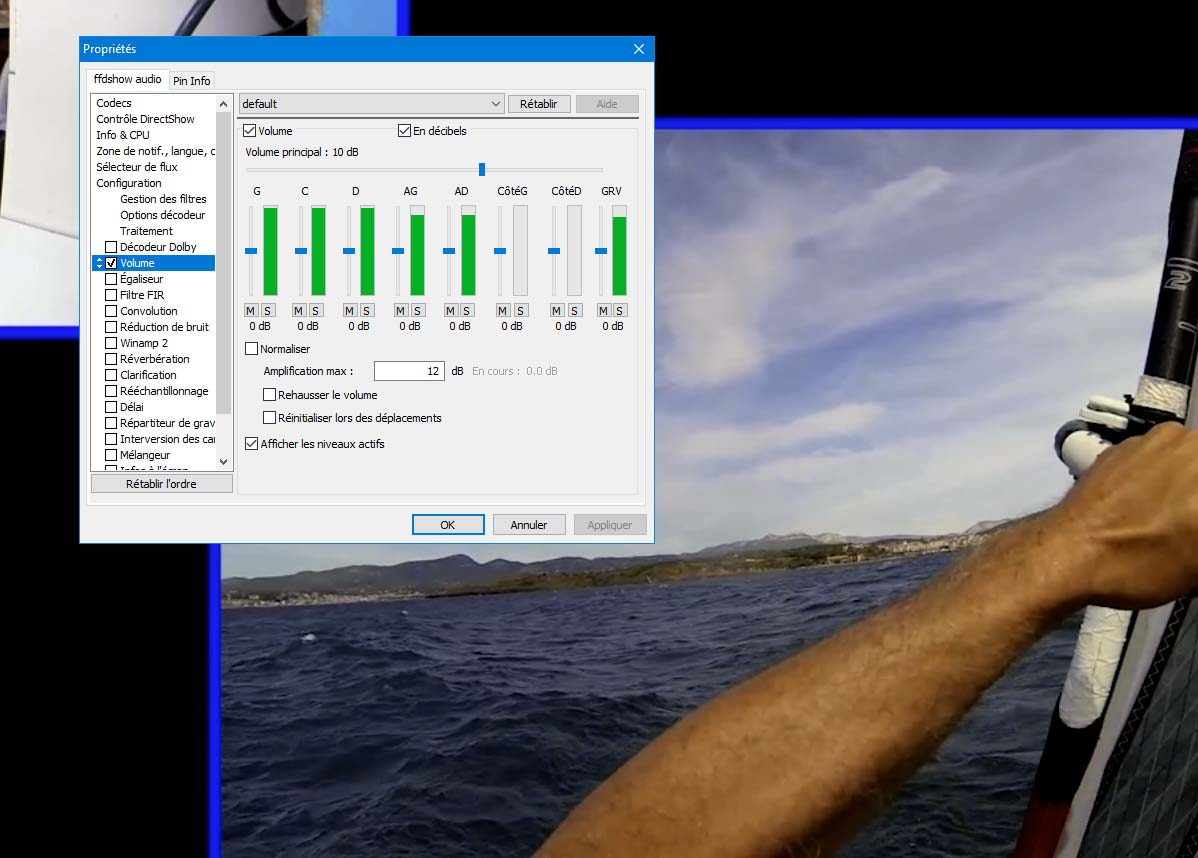
Task: Check Réinitialiser lors des déplacements
Action: tap(270, 418)
